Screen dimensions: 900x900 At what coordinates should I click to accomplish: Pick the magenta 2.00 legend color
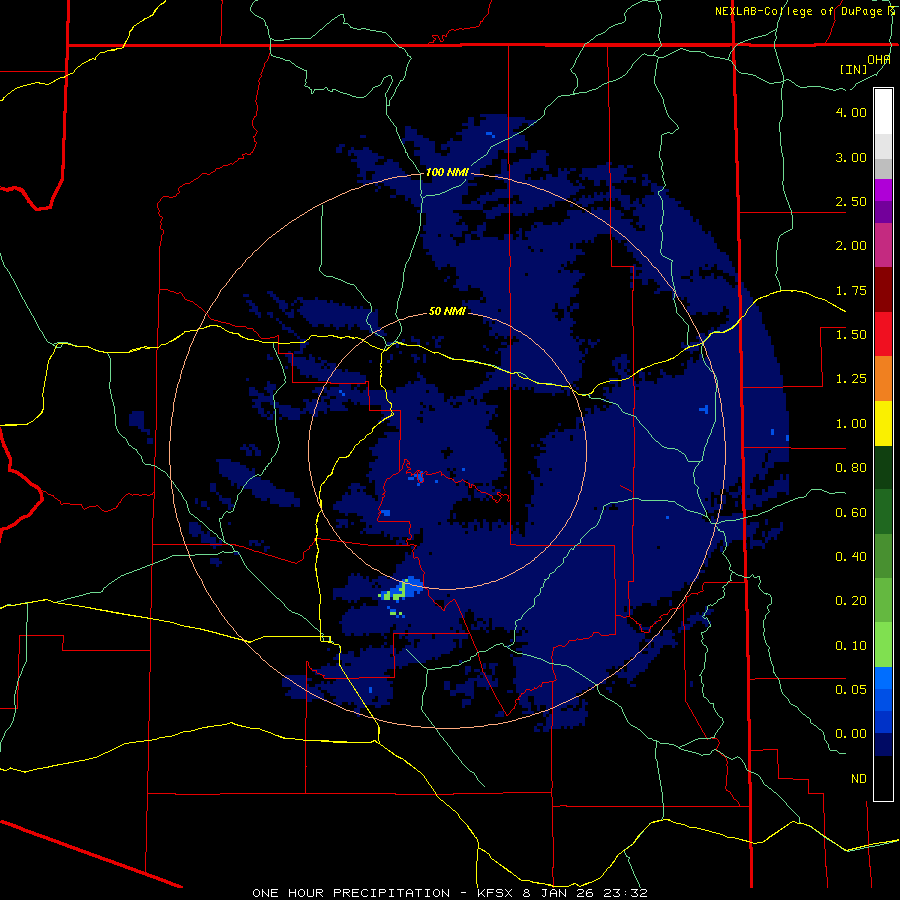coord(883,245)
